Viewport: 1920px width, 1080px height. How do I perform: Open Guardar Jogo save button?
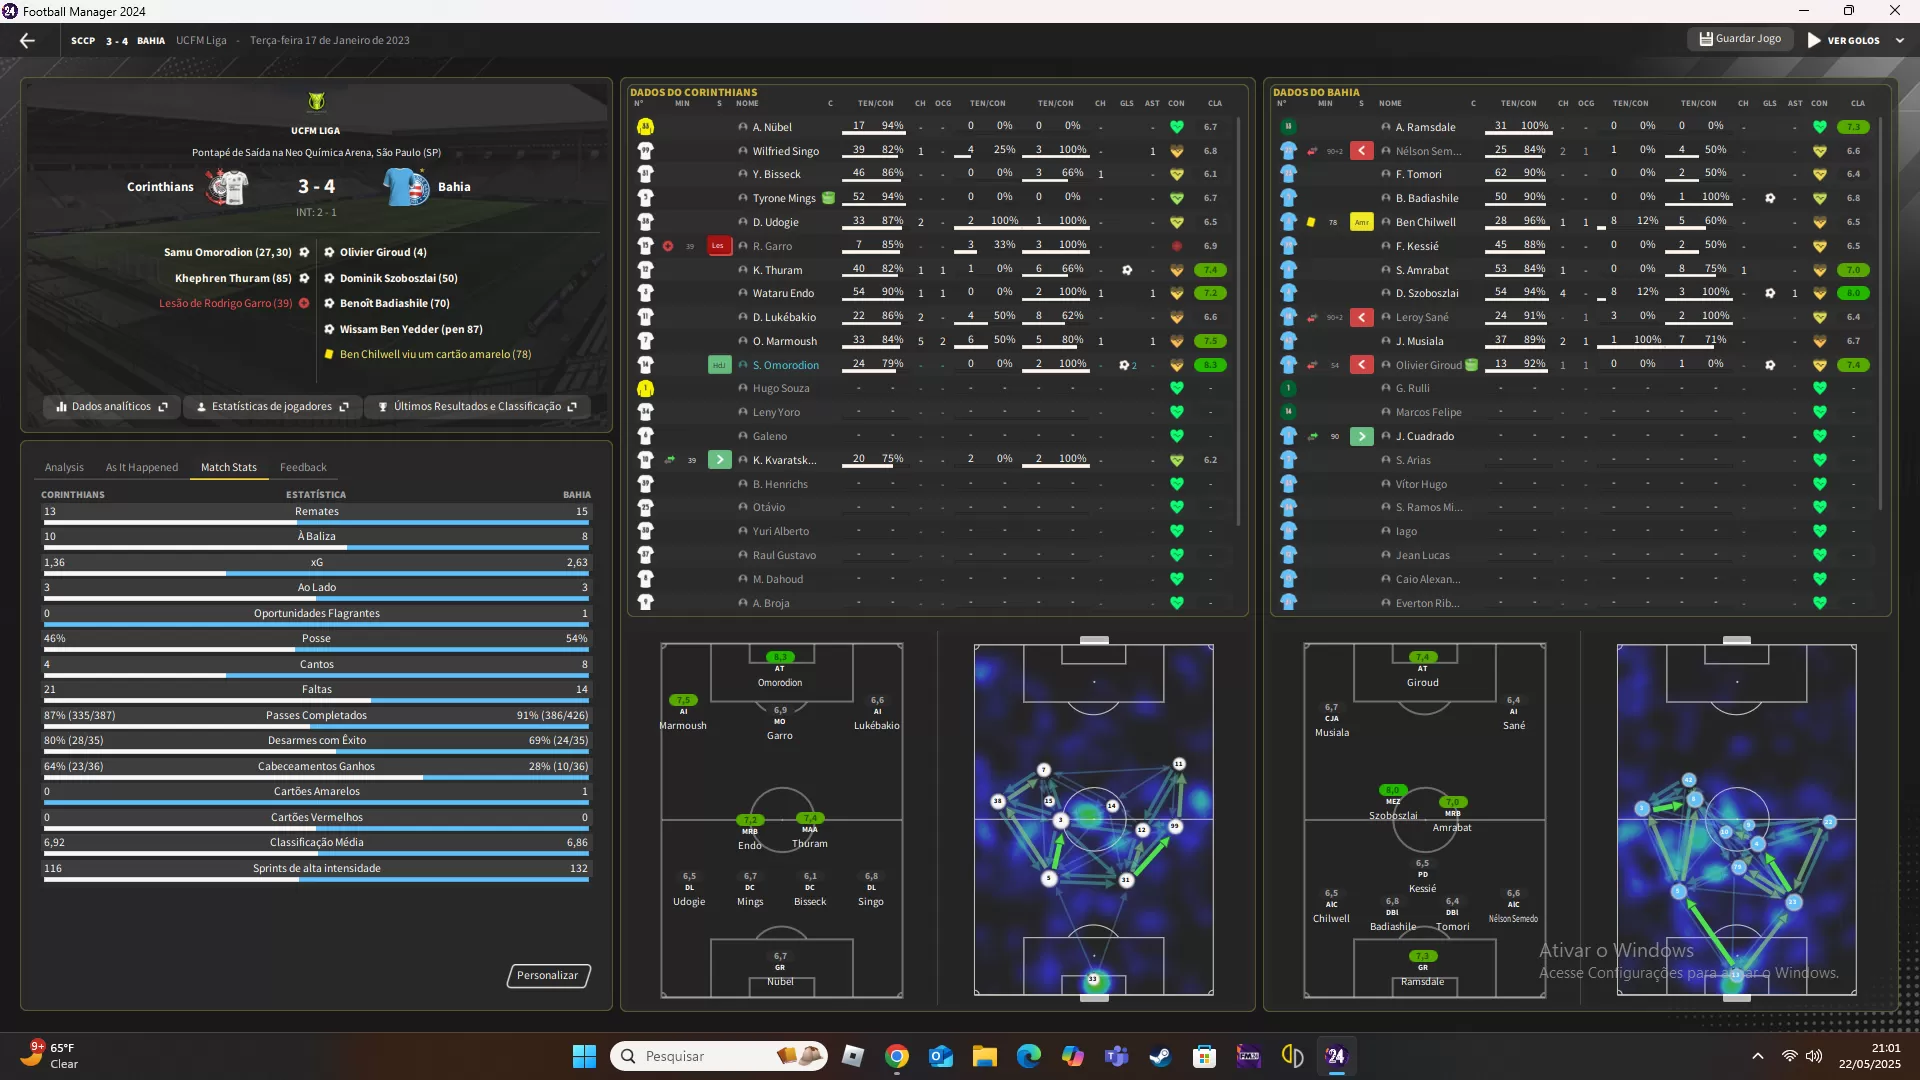(x=1740, y=39)
